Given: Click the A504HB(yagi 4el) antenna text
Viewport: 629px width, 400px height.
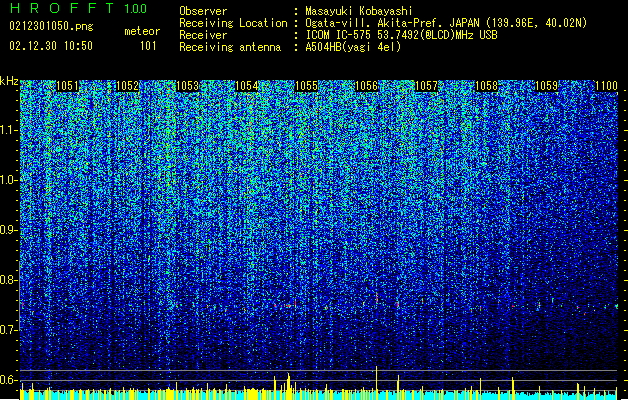Looking at the screenshot, I should point(353,47).
